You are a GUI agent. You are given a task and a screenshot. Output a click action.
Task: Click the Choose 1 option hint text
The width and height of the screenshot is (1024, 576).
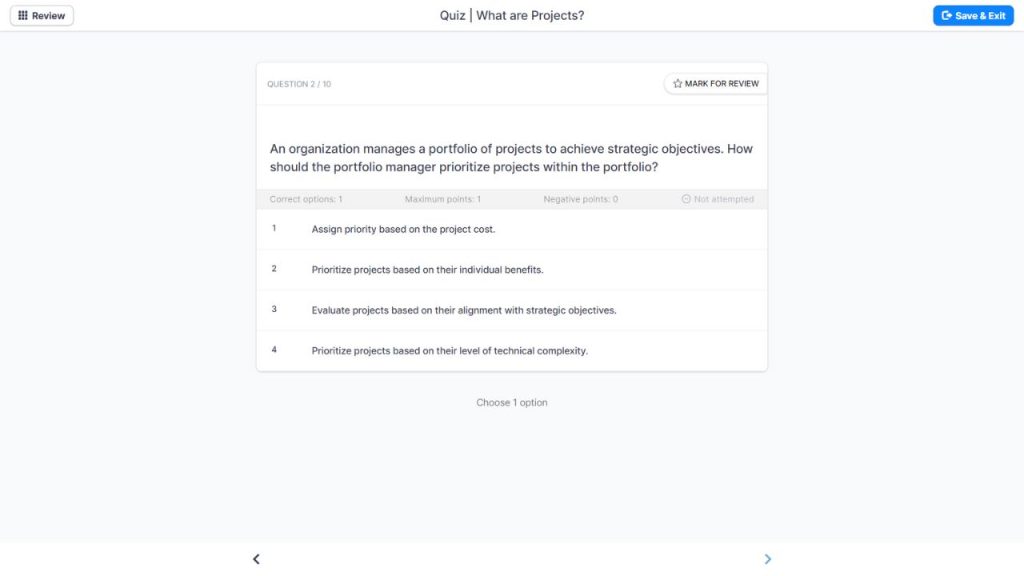coord(511,402)
